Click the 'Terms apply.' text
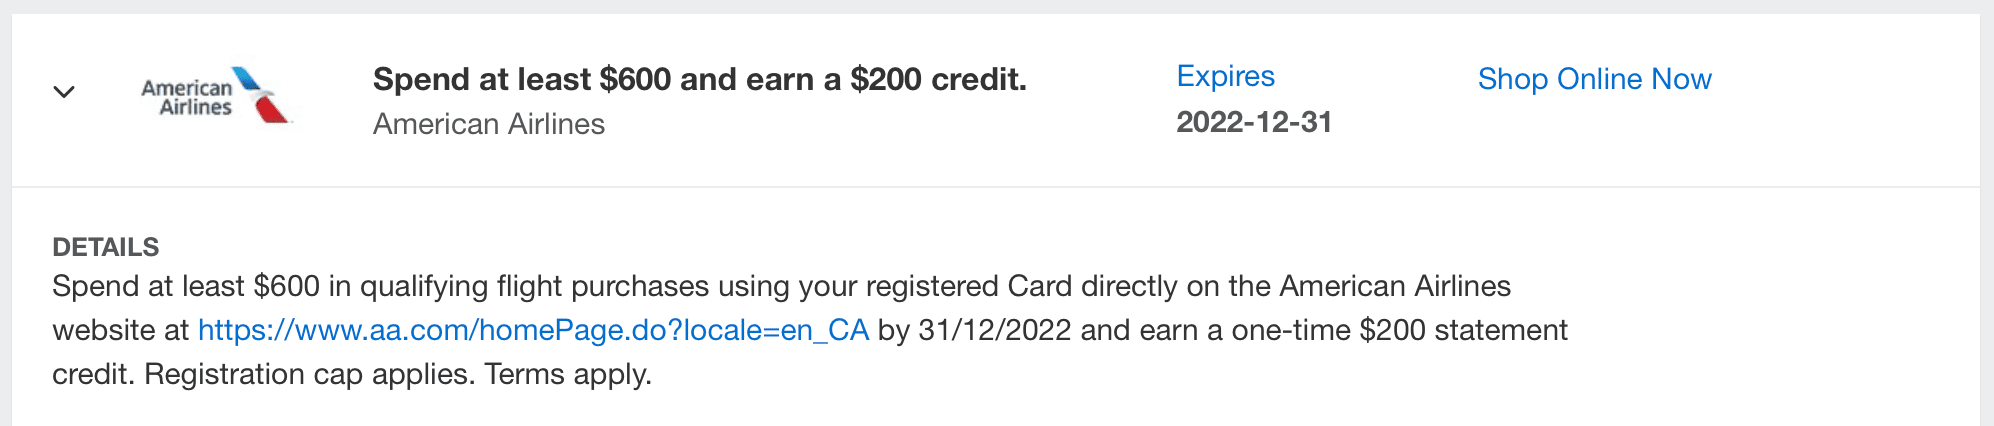1994x426 pixels. point(568,374)
